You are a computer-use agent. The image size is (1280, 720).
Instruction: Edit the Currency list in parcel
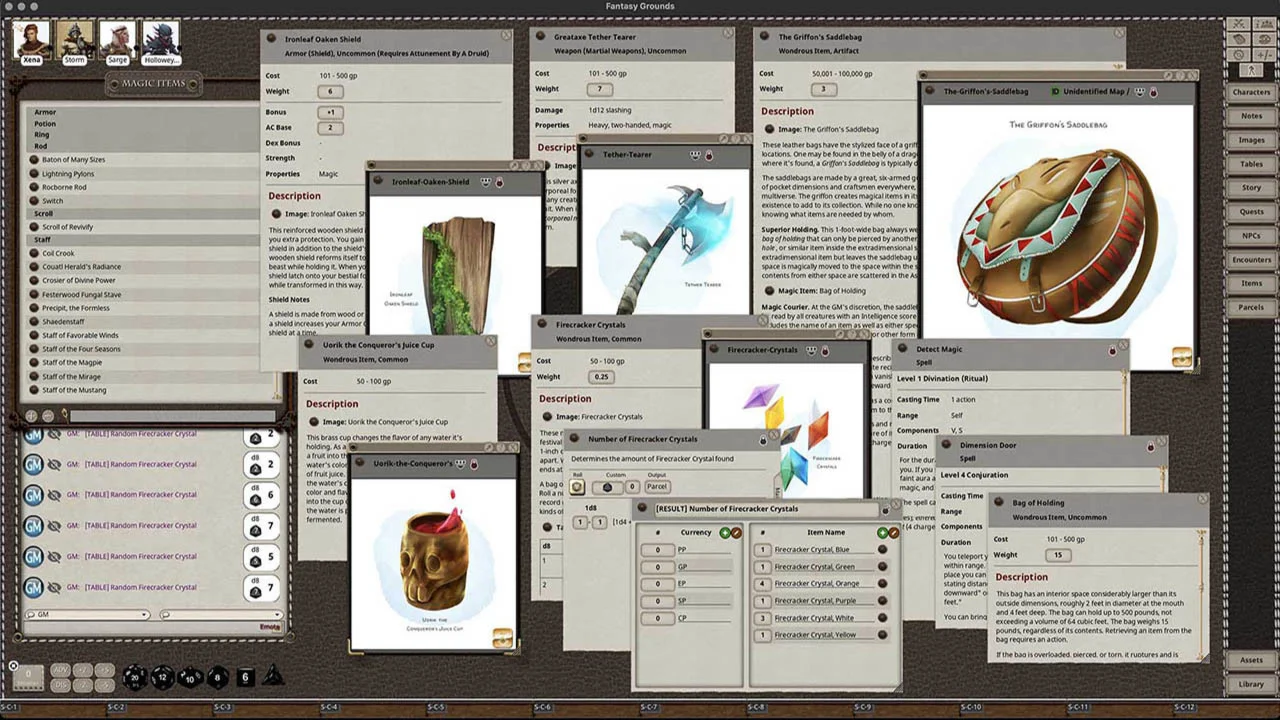(x=736, y=533)
